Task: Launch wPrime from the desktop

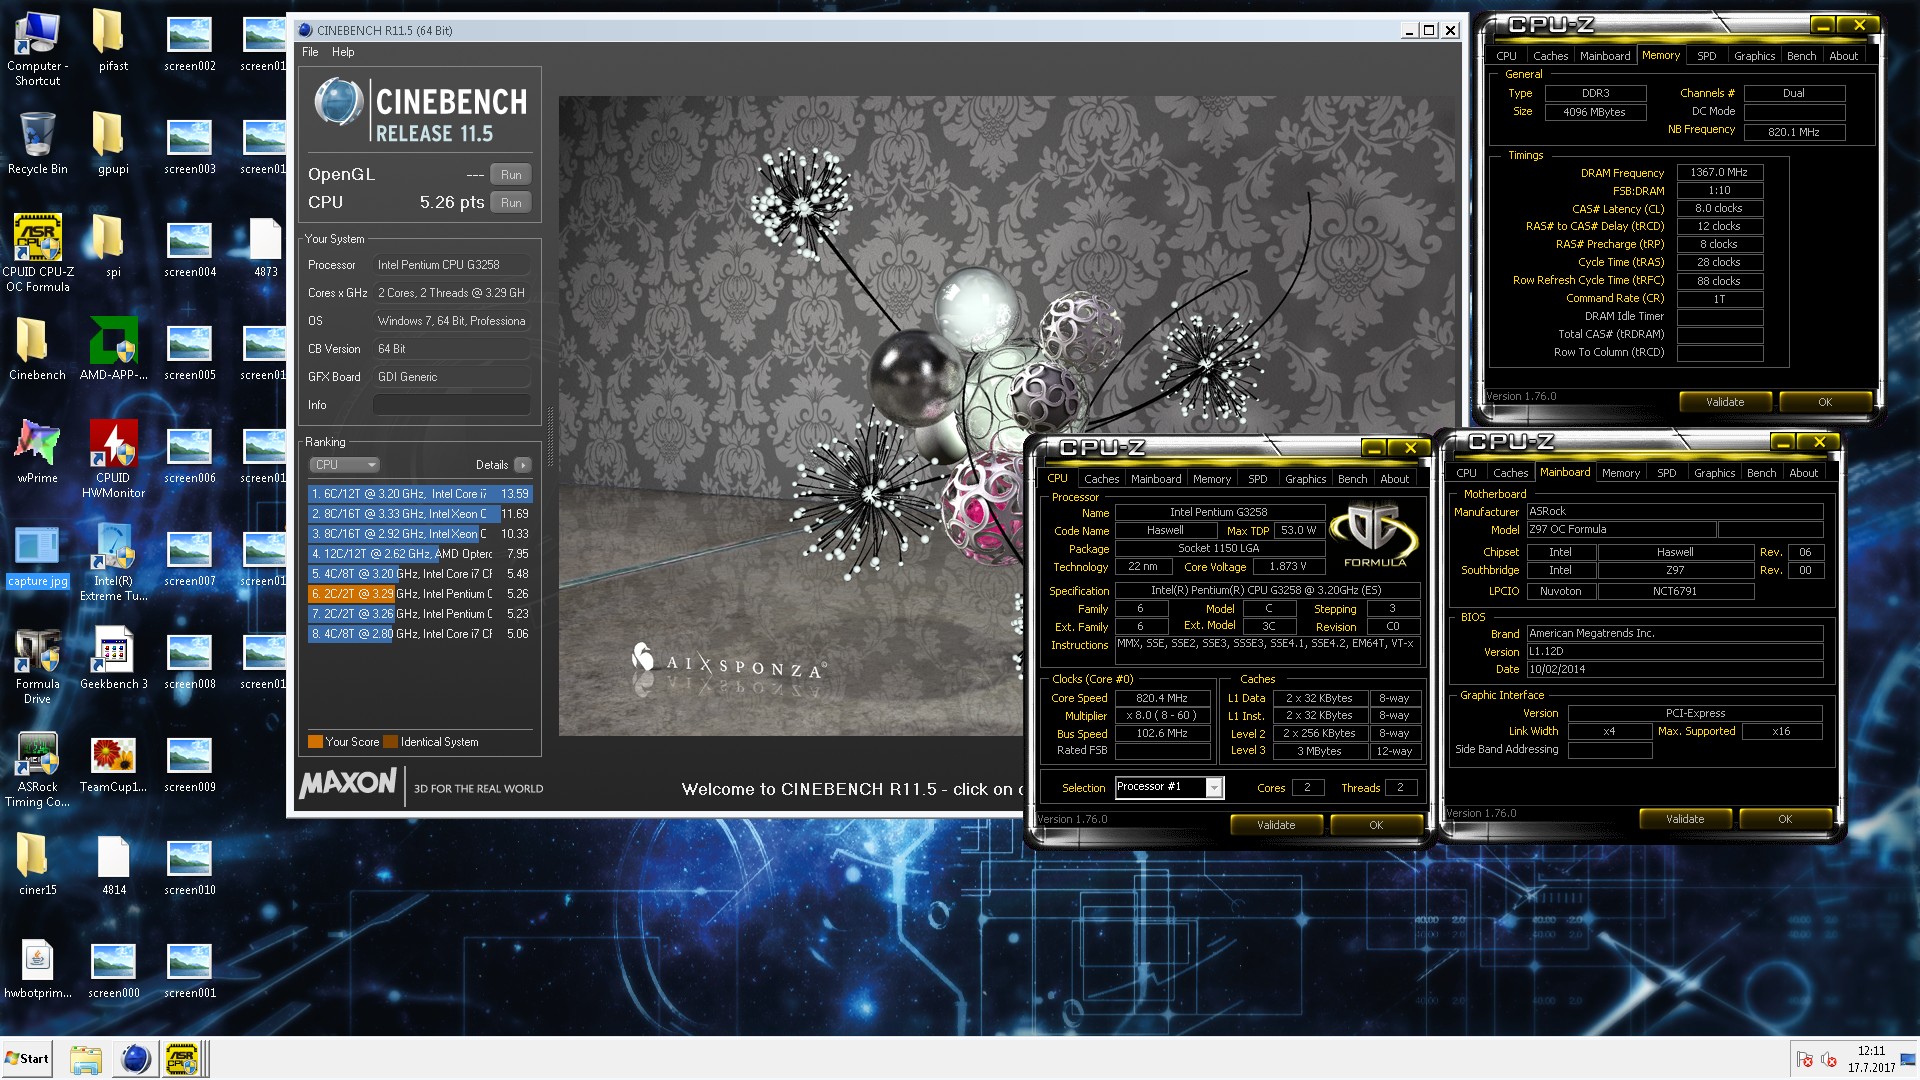Action: (37, 452)
